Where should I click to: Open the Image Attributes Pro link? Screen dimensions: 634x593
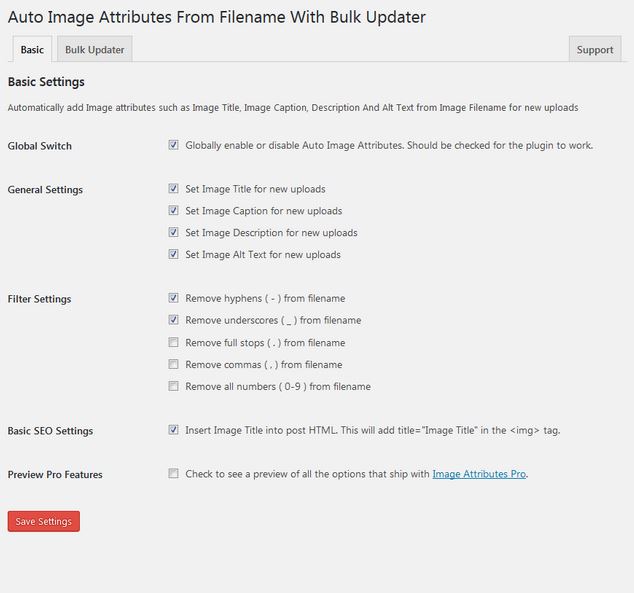point(479,474)
